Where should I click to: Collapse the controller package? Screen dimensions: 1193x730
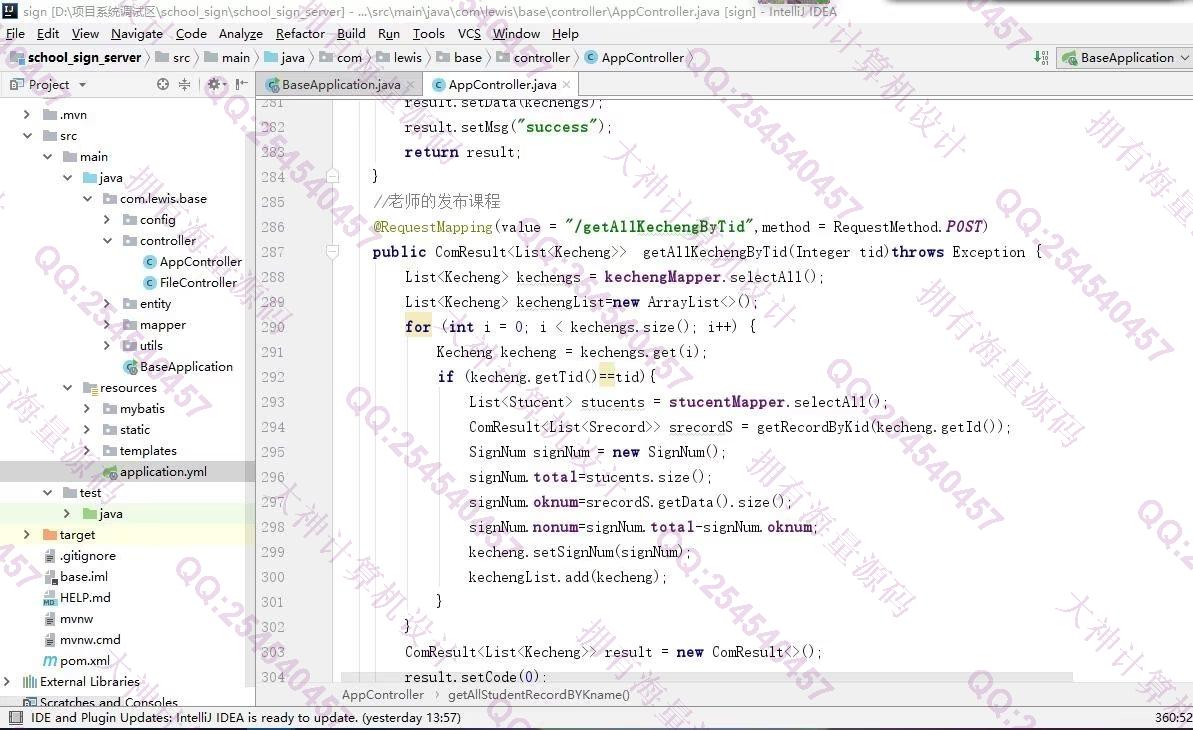pos(107,241)
